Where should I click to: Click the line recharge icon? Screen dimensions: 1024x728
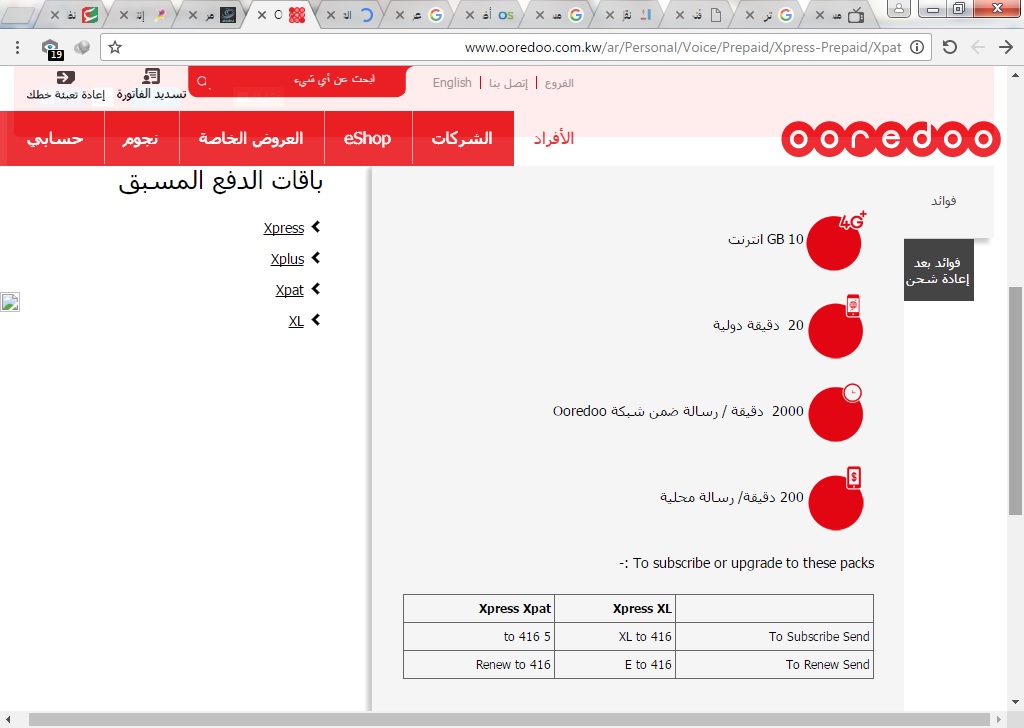tap(65, 77)
